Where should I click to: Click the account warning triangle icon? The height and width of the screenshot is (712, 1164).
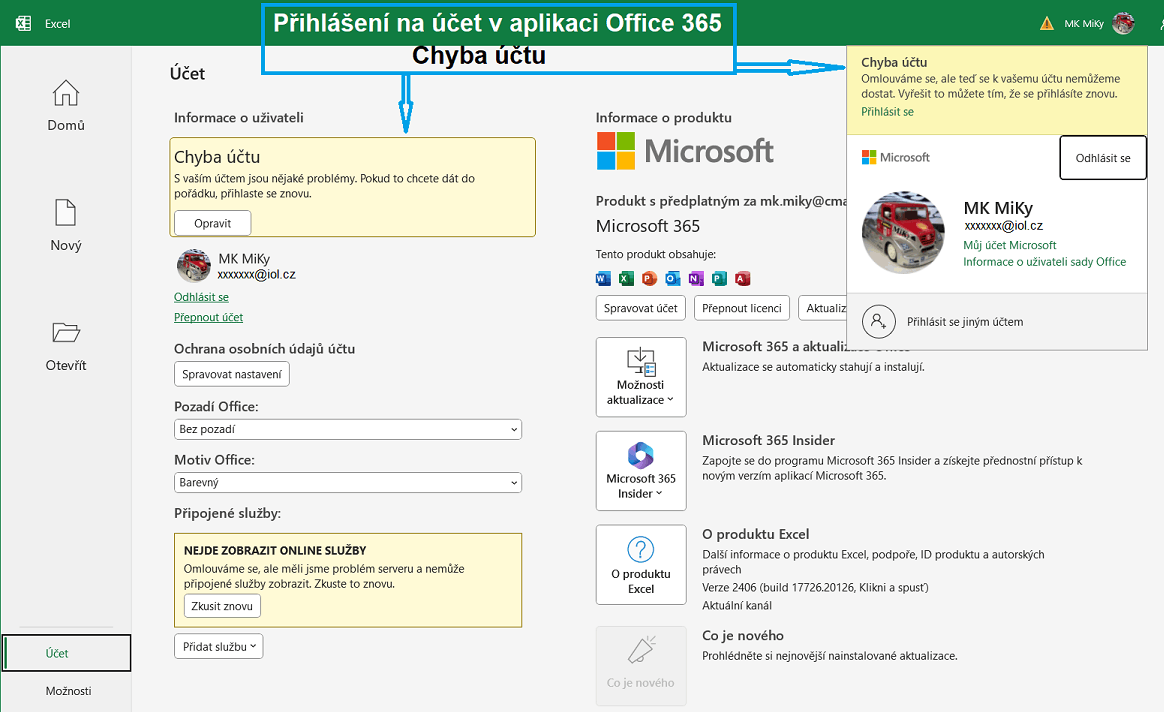tap(1047, 24)
